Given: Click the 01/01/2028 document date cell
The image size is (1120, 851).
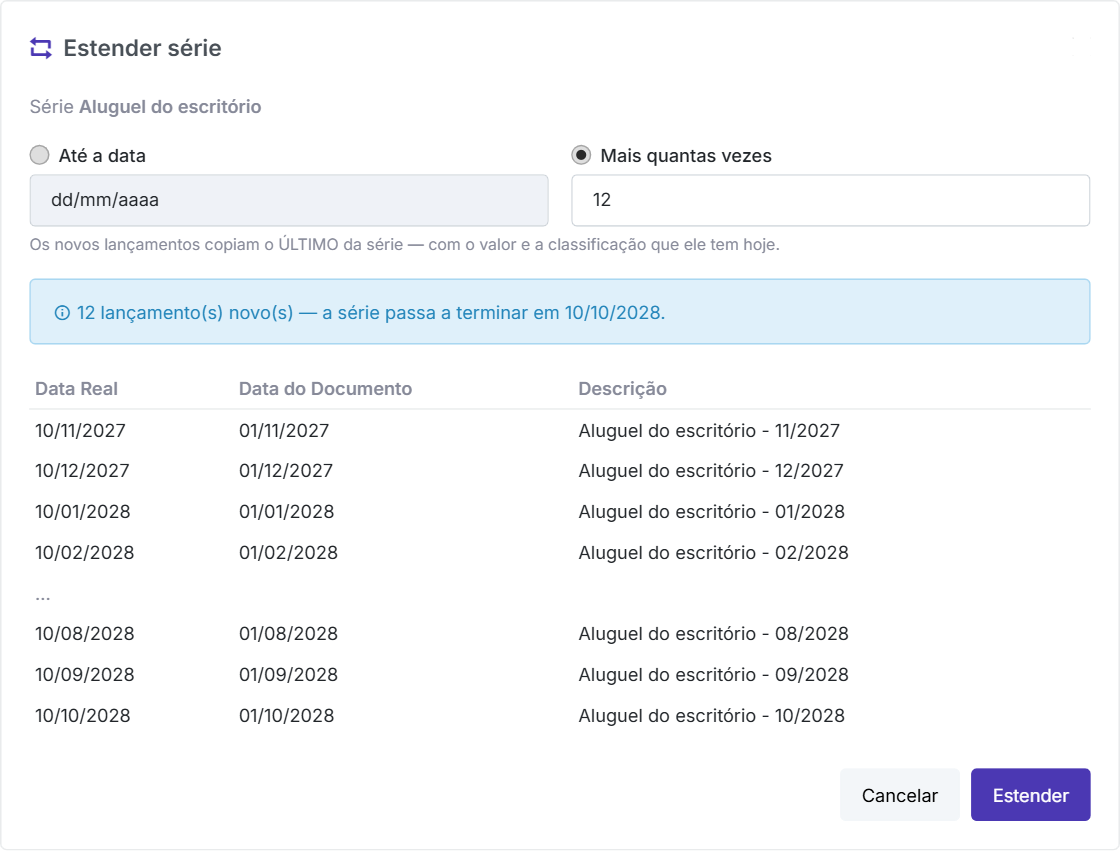Looking at the screenshot, I should click(x=287, y=512).
